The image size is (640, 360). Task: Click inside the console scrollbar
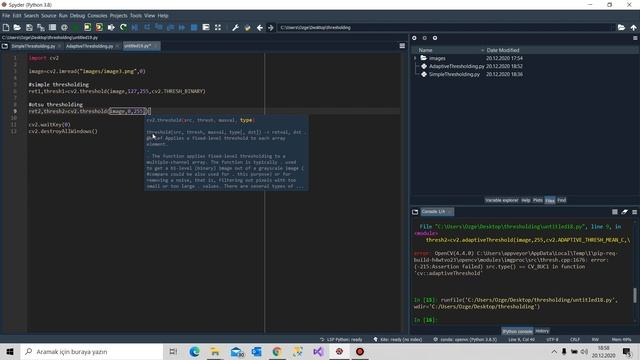(635, 295)
